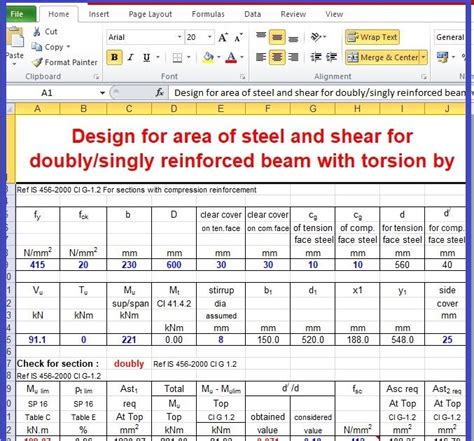Toggle Wrap Text
Screen dimensions: 474x441
pyautogui.click(x=372, y=37)
